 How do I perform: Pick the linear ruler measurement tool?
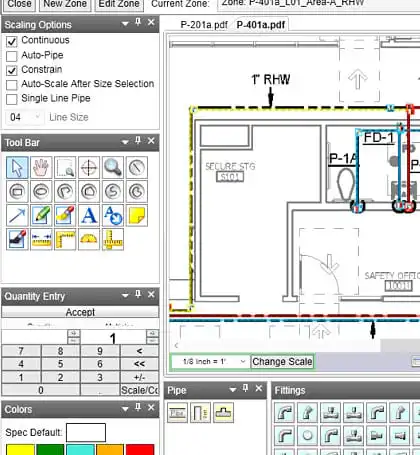[x=41, y=239]
